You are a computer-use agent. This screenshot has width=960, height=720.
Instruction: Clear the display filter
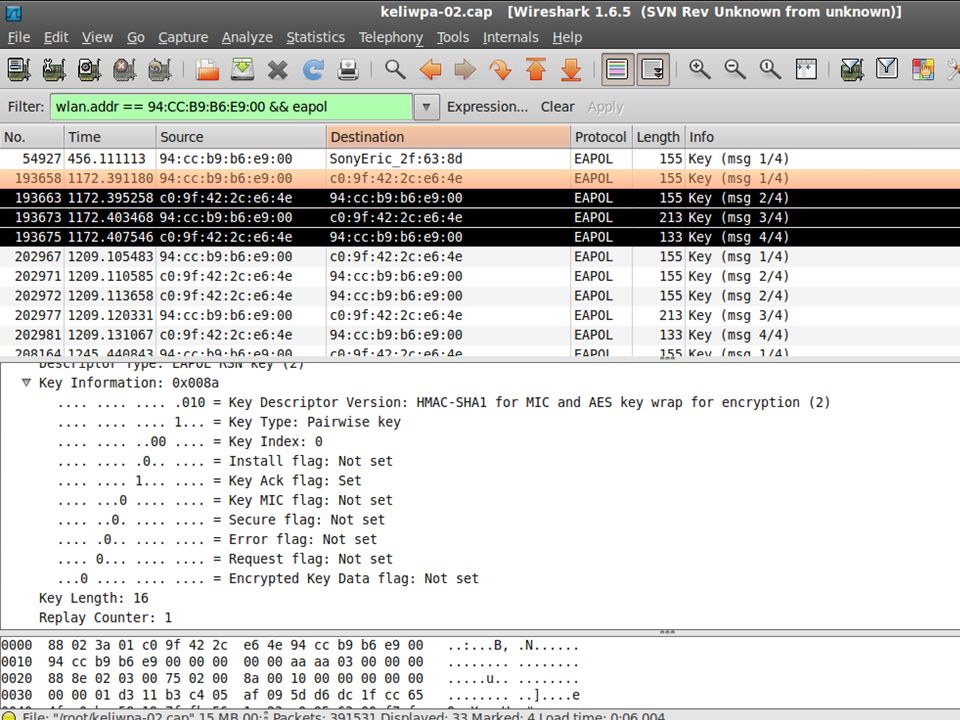(x=557, y=107)
